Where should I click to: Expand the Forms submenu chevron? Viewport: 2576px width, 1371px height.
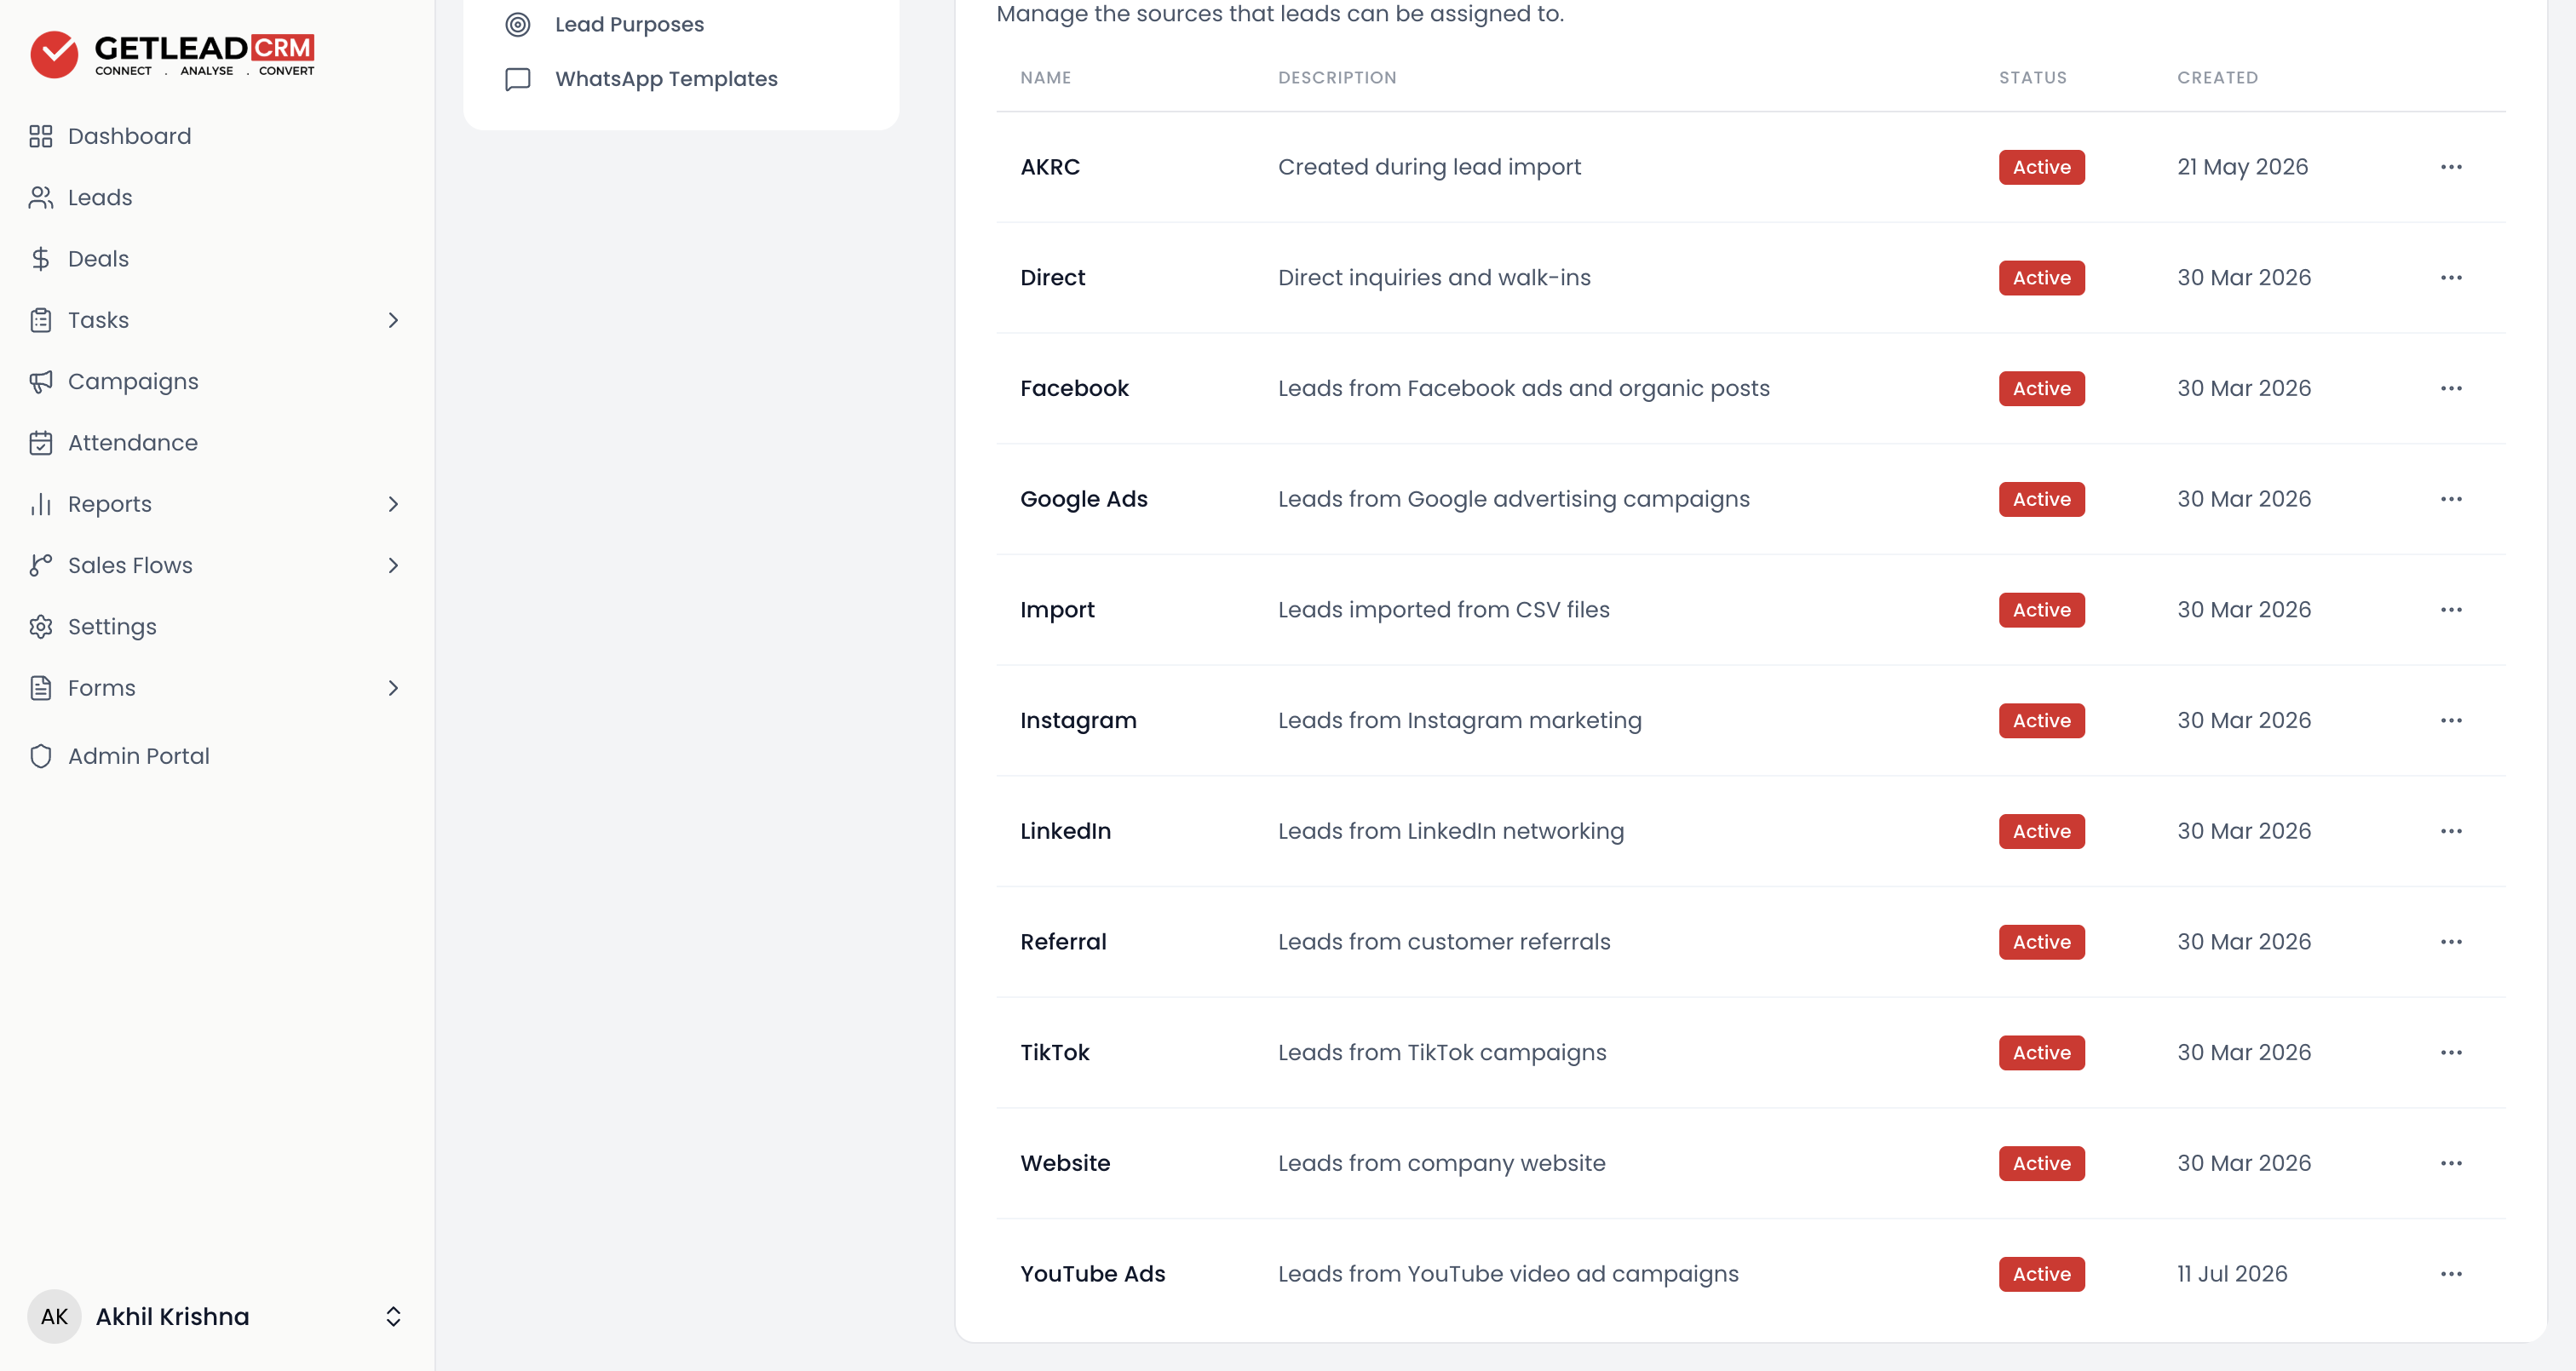[393, 688]
